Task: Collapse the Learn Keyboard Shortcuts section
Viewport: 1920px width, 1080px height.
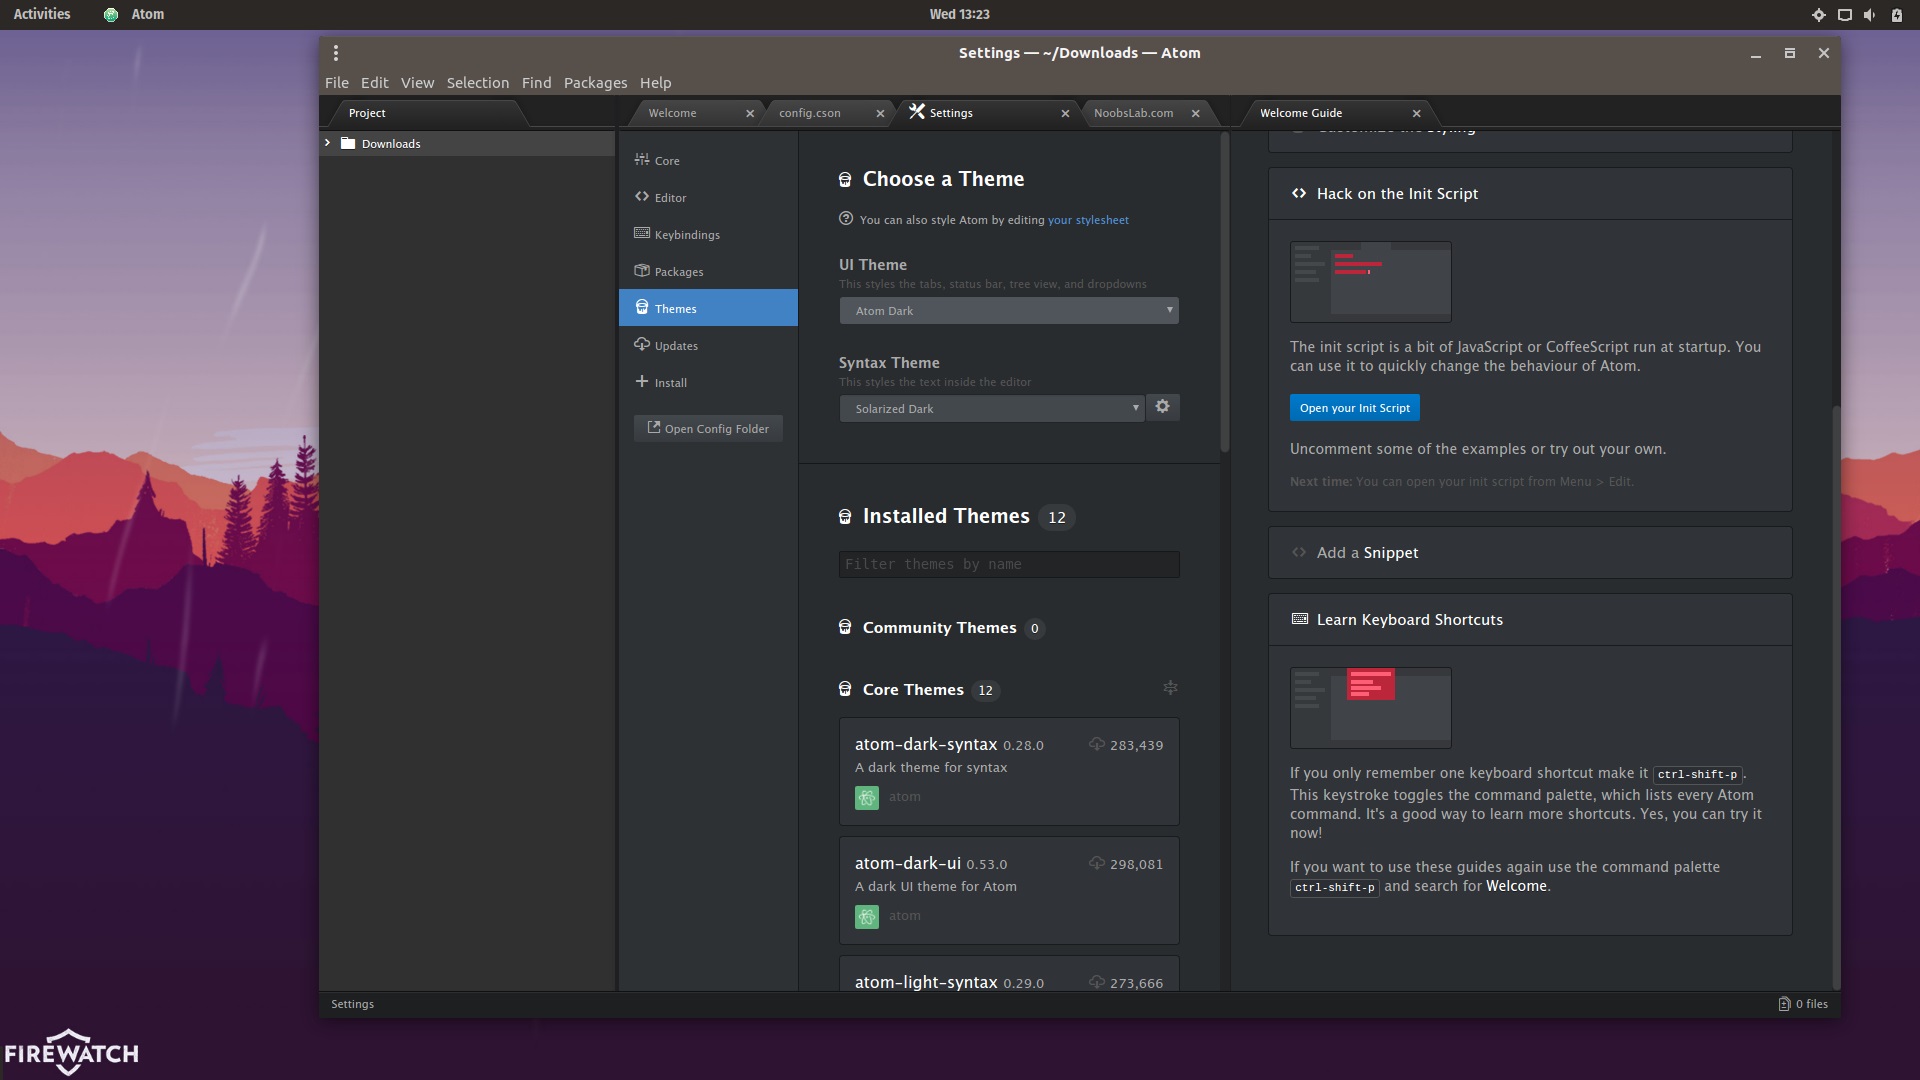Action: point(1409,620)
